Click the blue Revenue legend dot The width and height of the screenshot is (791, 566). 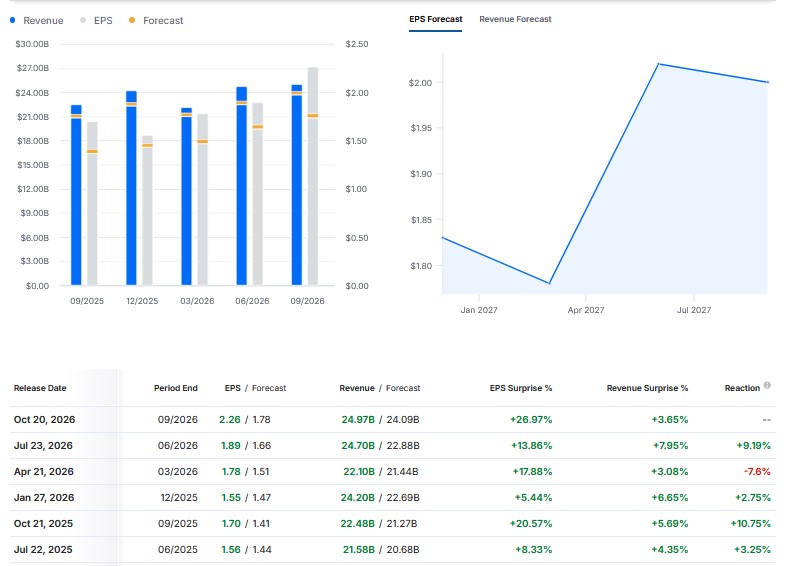[x=13, y=20]
